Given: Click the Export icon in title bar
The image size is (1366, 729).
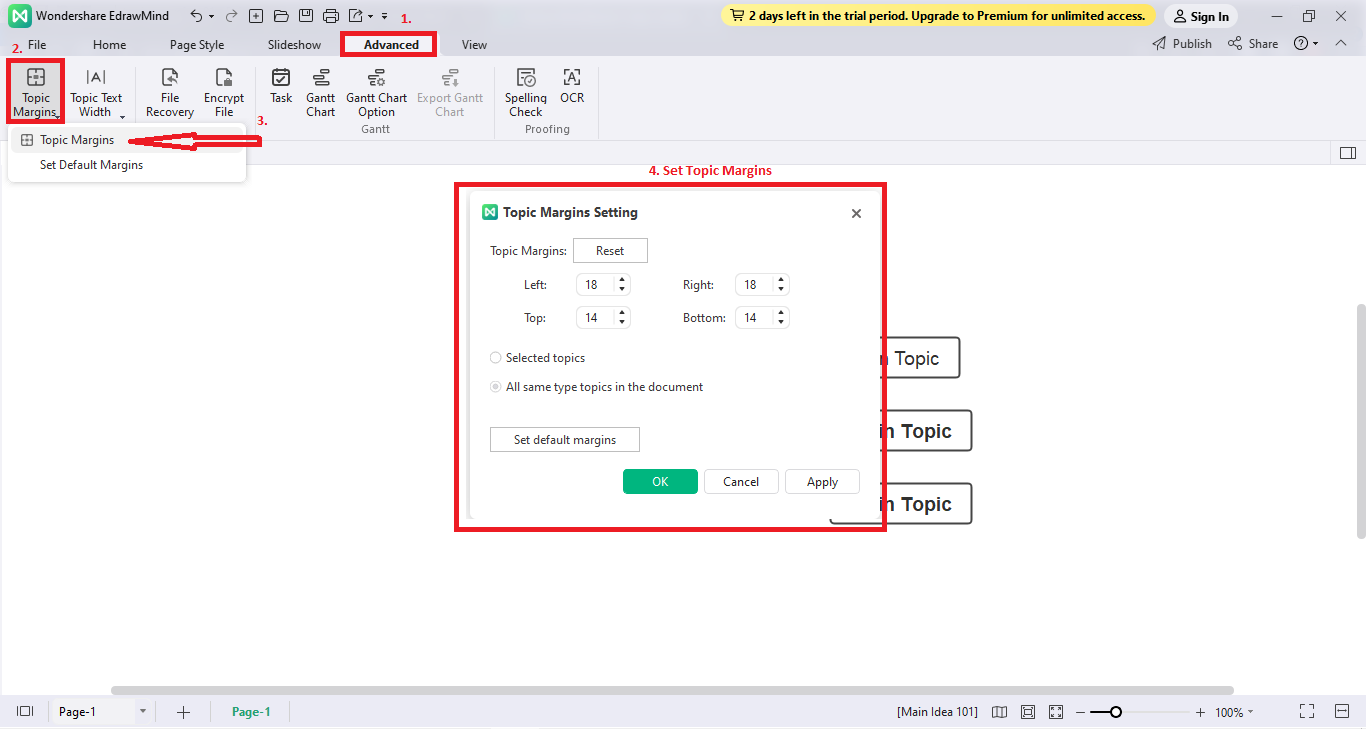Looking at the screenshot, I should (x=355, y=16).
